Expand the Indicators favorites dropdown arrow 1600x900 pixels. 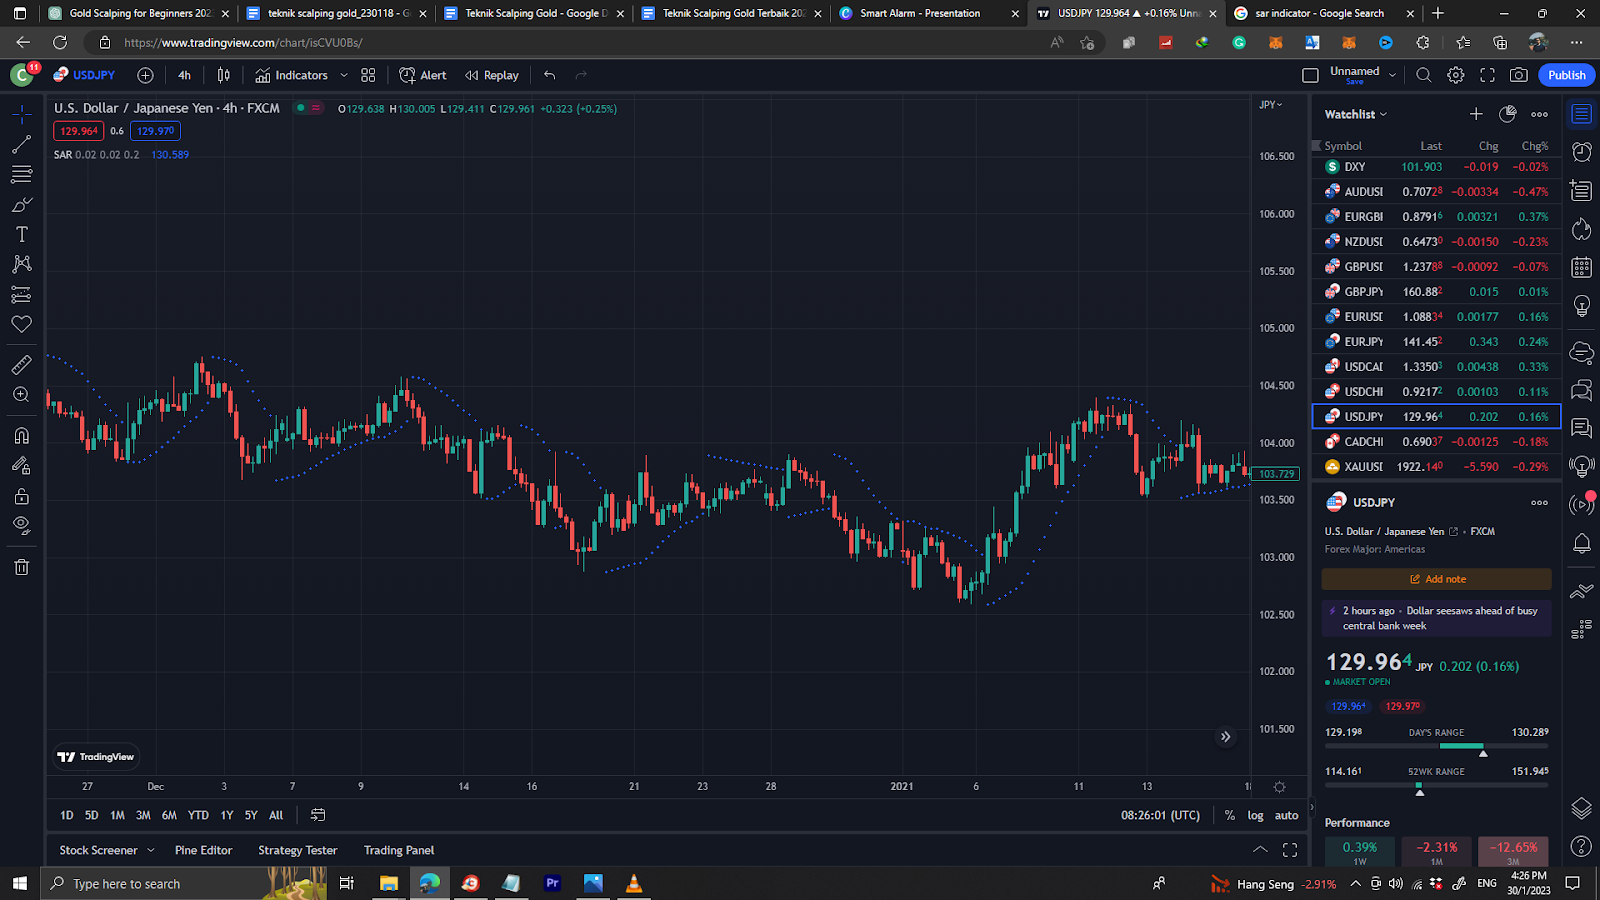point(344,75)
